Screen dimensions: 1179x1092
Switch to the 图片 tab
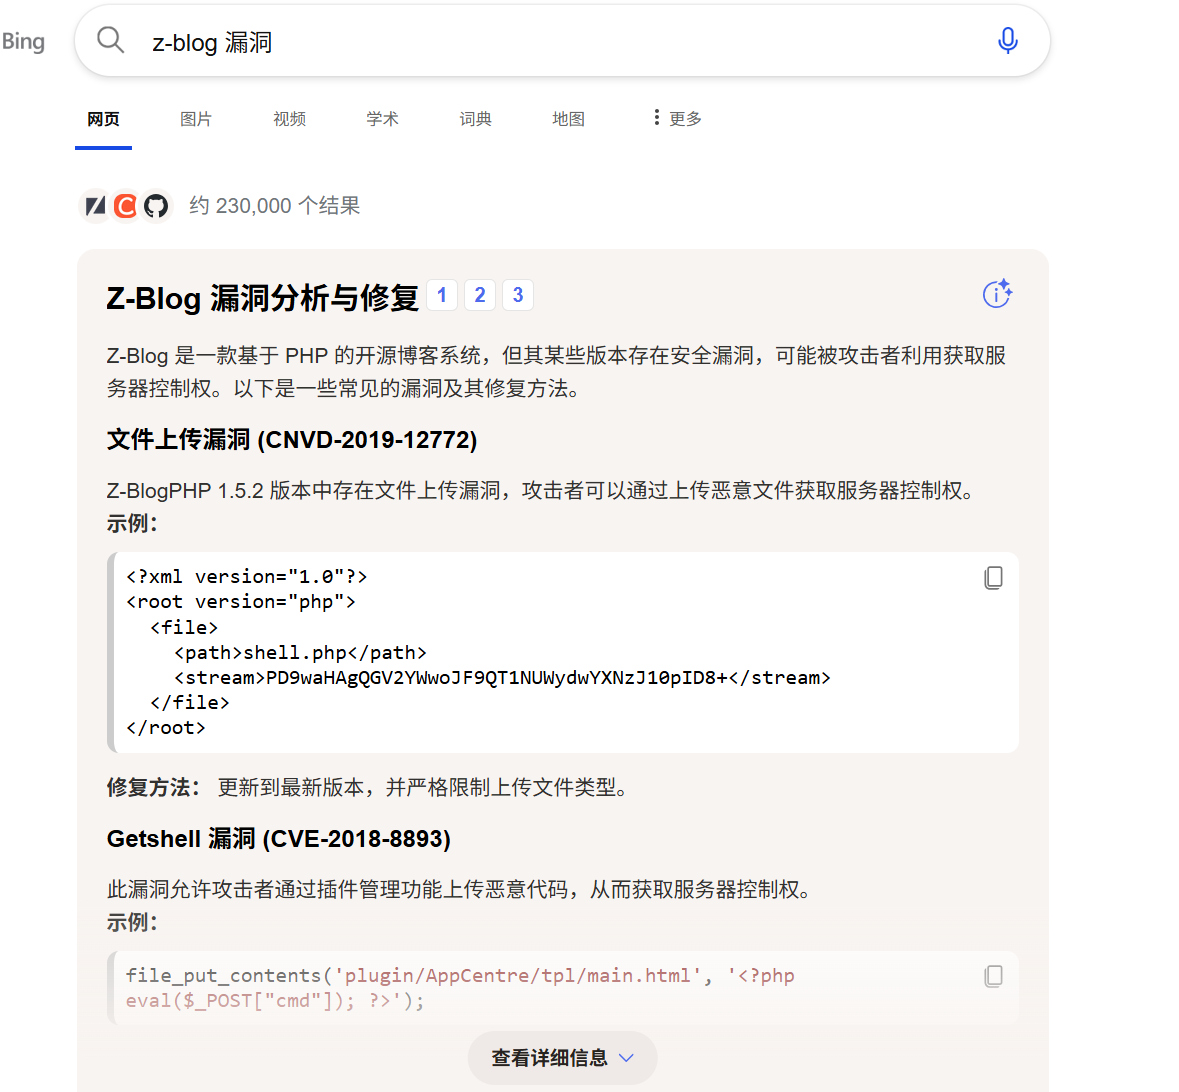pyautogui.click(x=196, y=119)
